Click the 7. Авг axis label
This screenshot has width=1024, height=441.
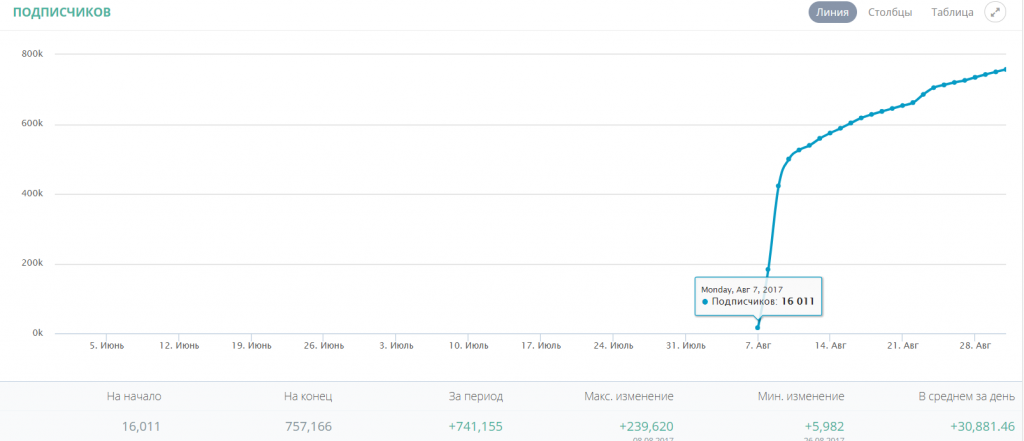coord(757,346)
